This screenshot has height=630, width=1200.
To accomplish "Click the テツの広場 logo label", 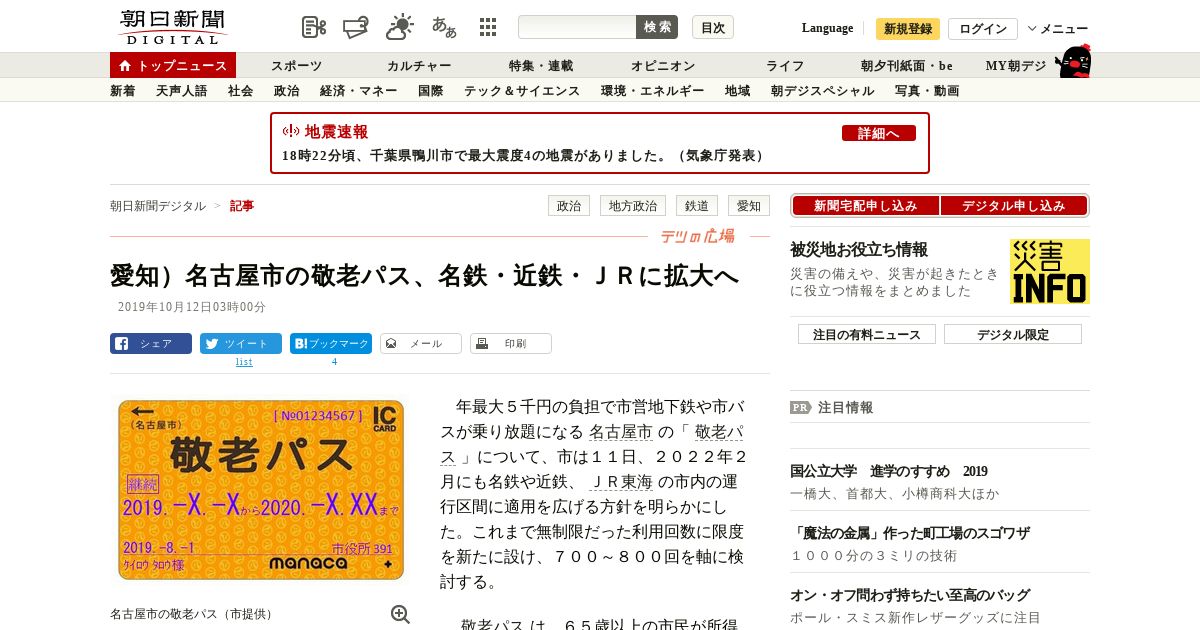I will click(697, 236).
